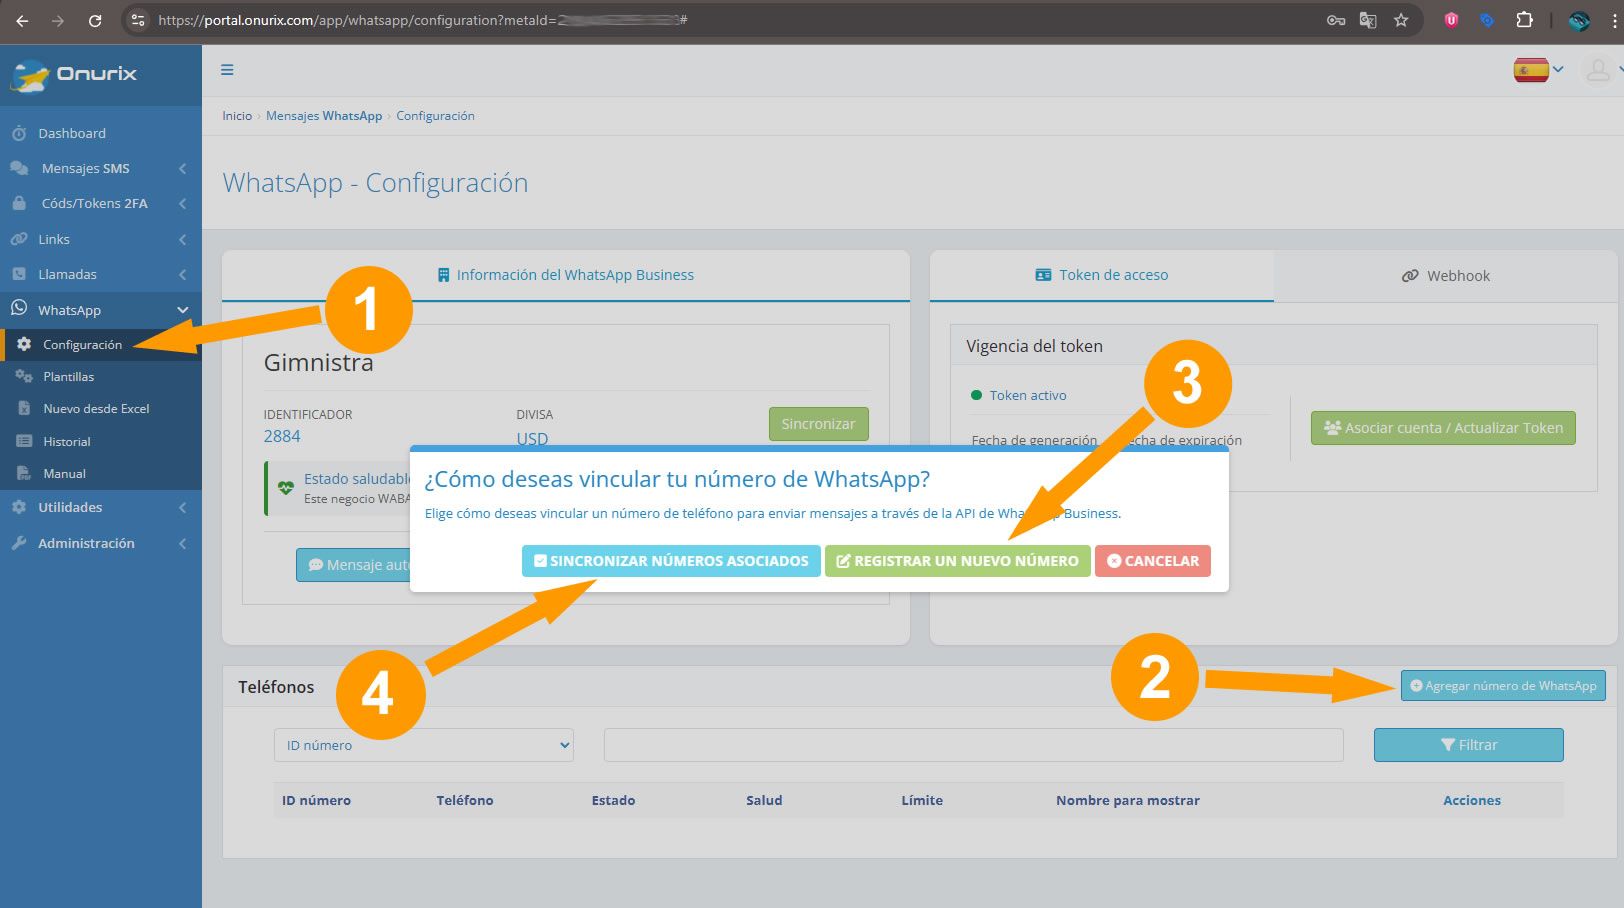Click the phone filter text input field

coord(973,745)
